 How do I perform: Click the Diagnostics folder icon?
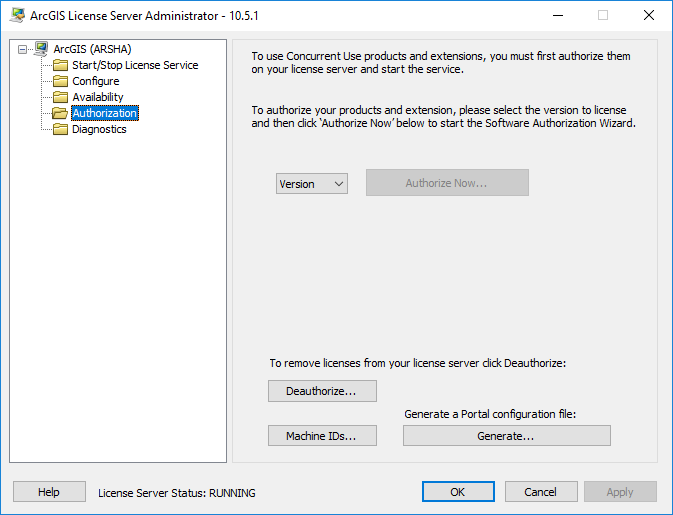click(61, 129)
